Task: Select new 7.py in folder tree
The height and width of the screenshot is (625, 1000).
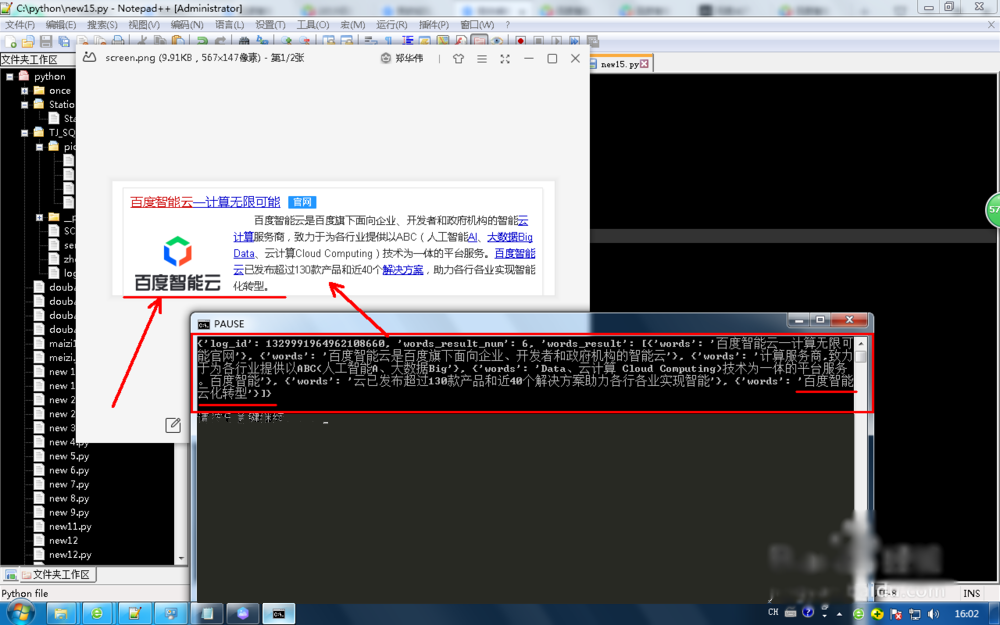Action: [x=69, y=484]
